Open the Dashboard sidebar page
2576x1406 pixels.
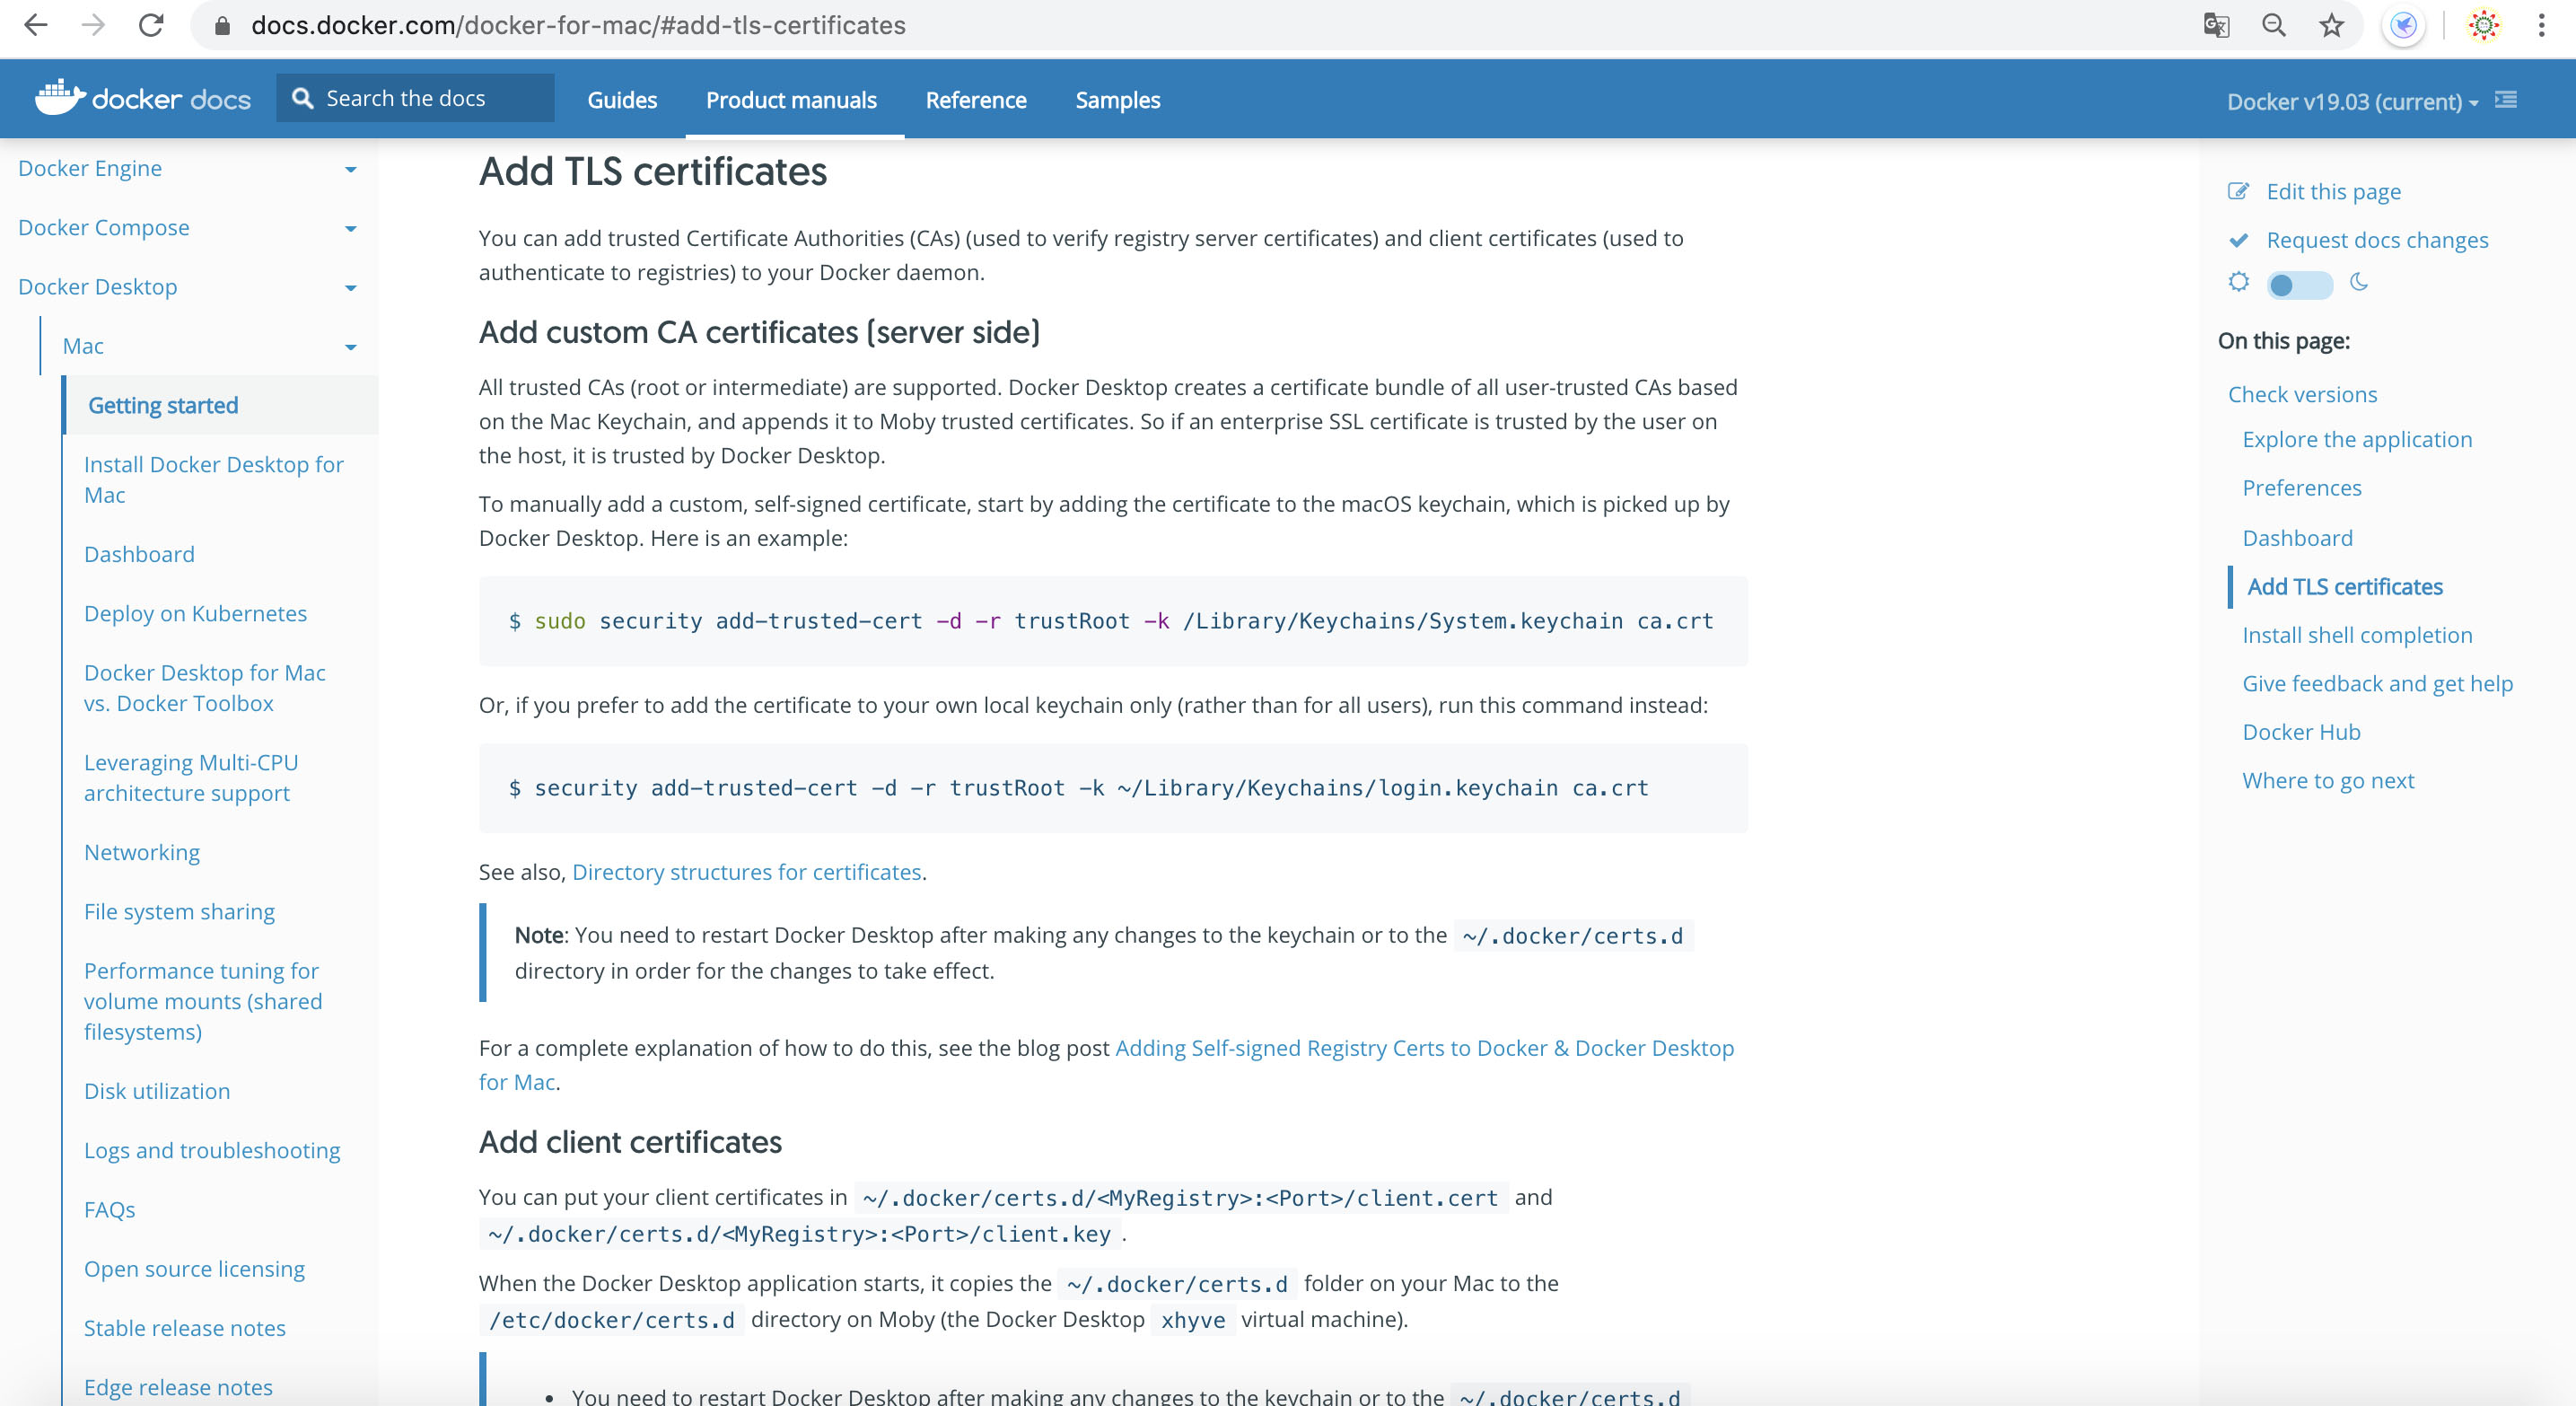point(139,554)
